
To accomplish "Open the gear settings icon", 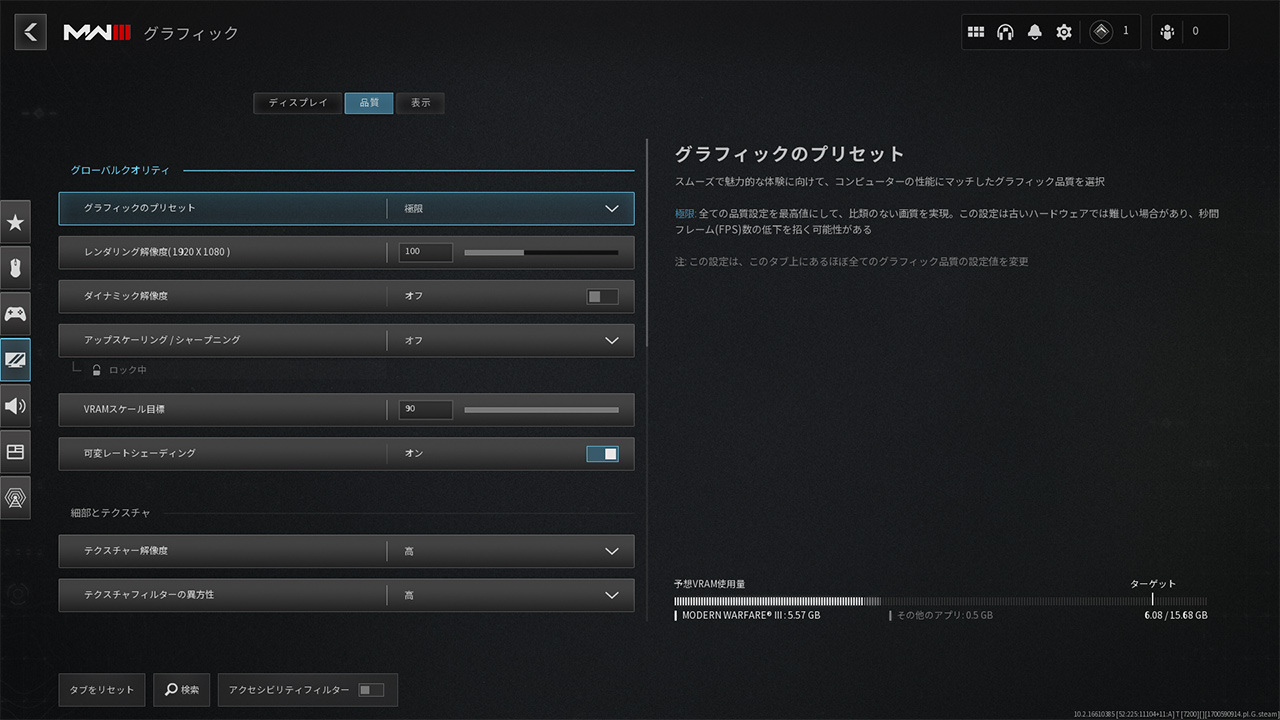I will 1064,32.
